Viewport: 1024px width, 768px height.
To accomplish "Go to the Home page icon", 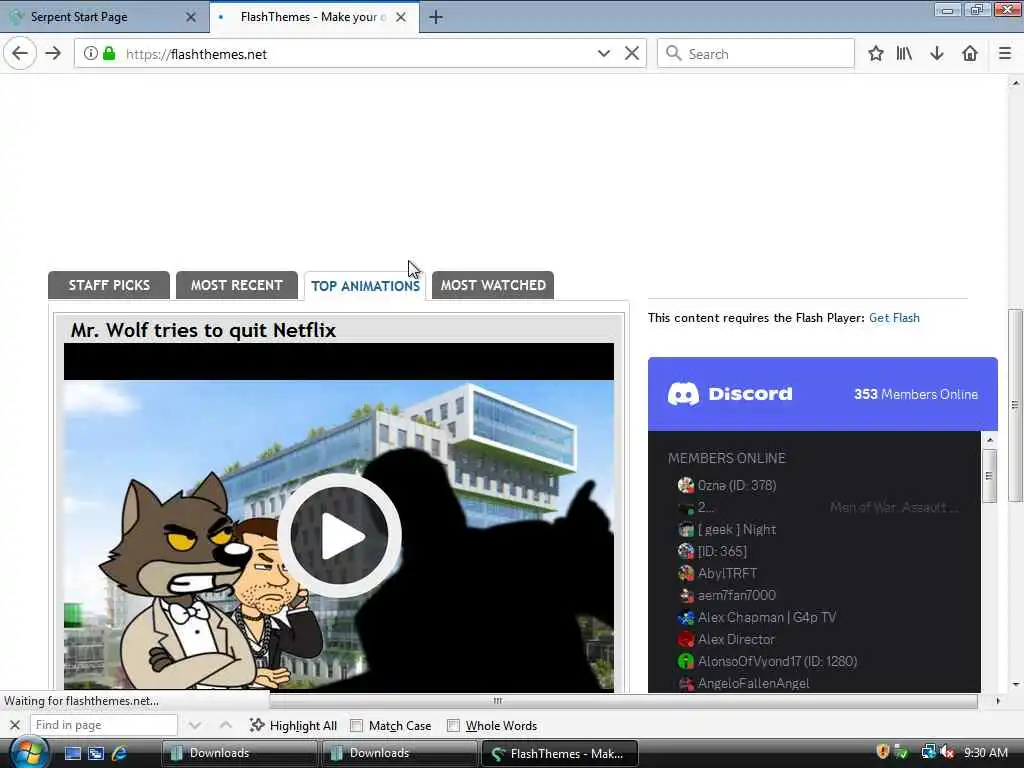I will point(970,54).
